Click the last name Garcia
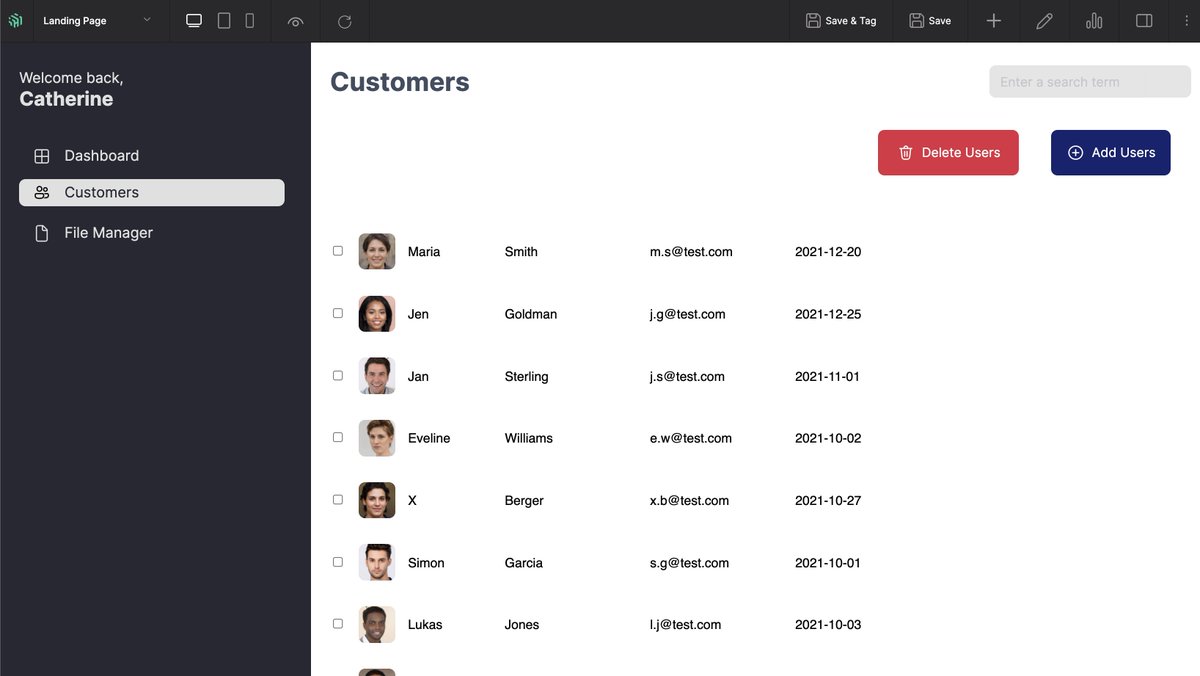This screenshot has height=676, width=1200. click(524, 563)
